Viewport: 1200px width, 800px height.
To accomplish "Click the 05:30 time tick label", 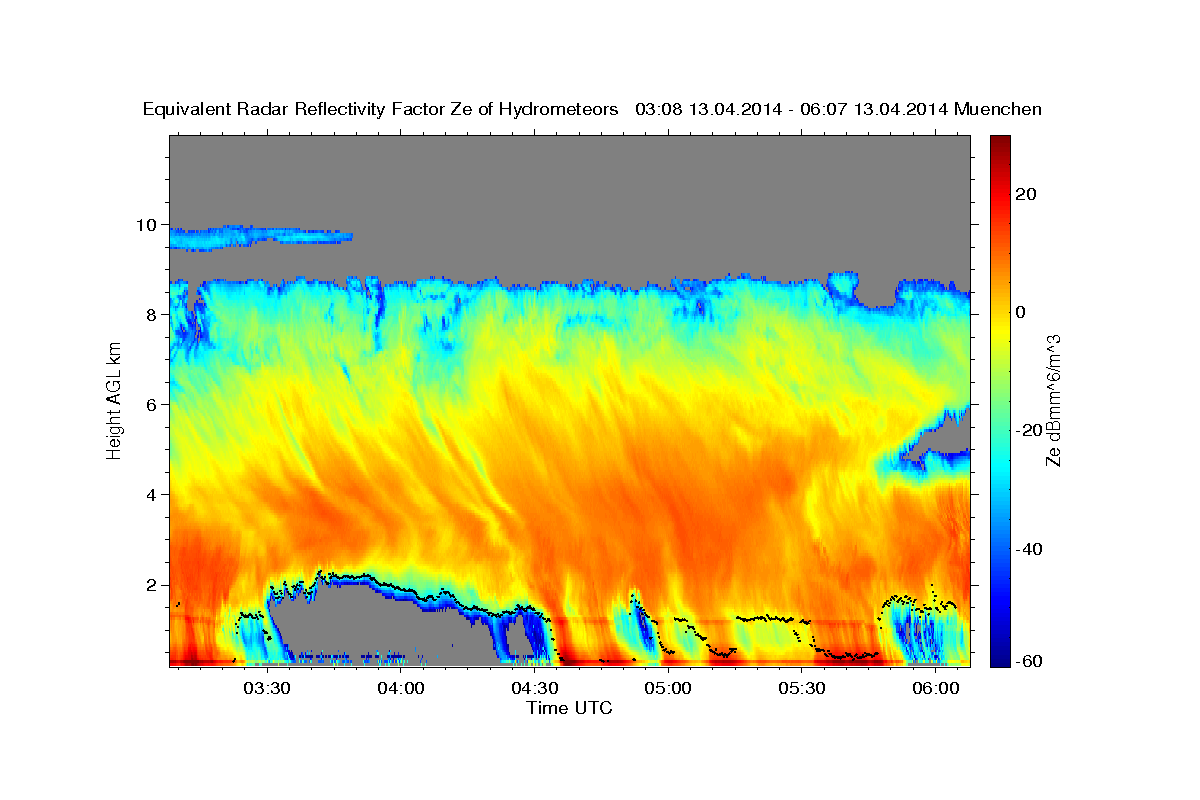I will (801, 689).
